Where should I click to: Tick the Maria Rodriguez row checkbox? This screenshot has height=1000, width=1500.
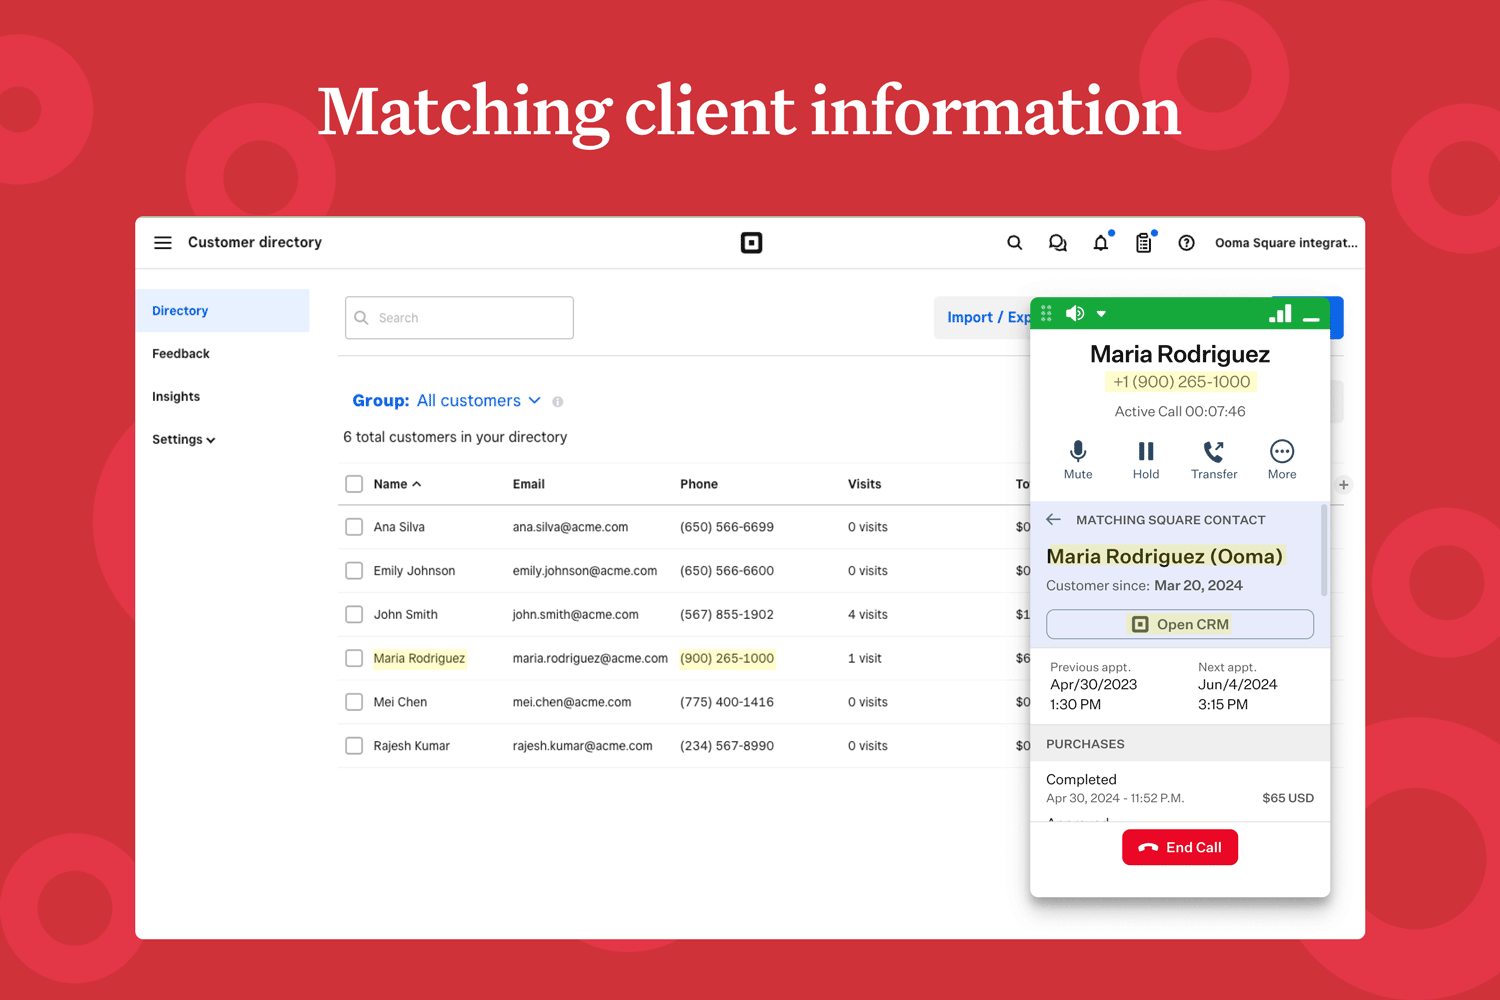tap(354, 658)
